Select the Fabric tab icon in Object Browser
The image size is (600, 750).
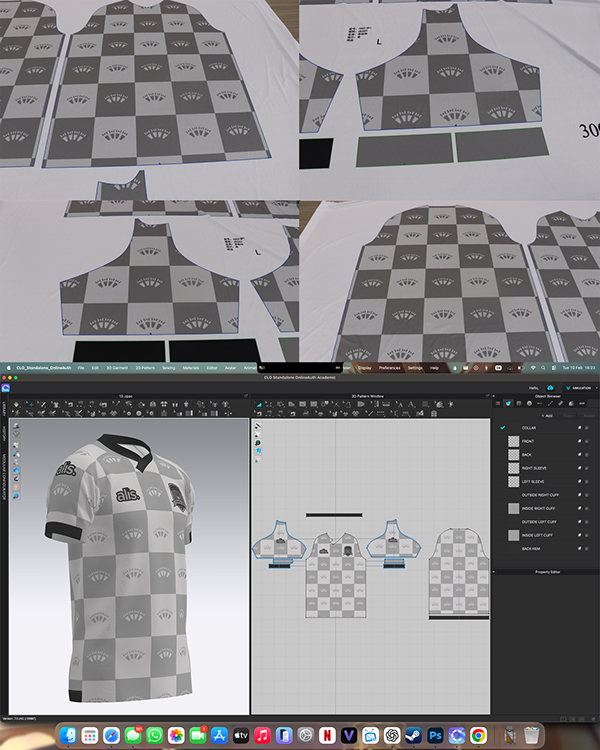click(508, 403)
